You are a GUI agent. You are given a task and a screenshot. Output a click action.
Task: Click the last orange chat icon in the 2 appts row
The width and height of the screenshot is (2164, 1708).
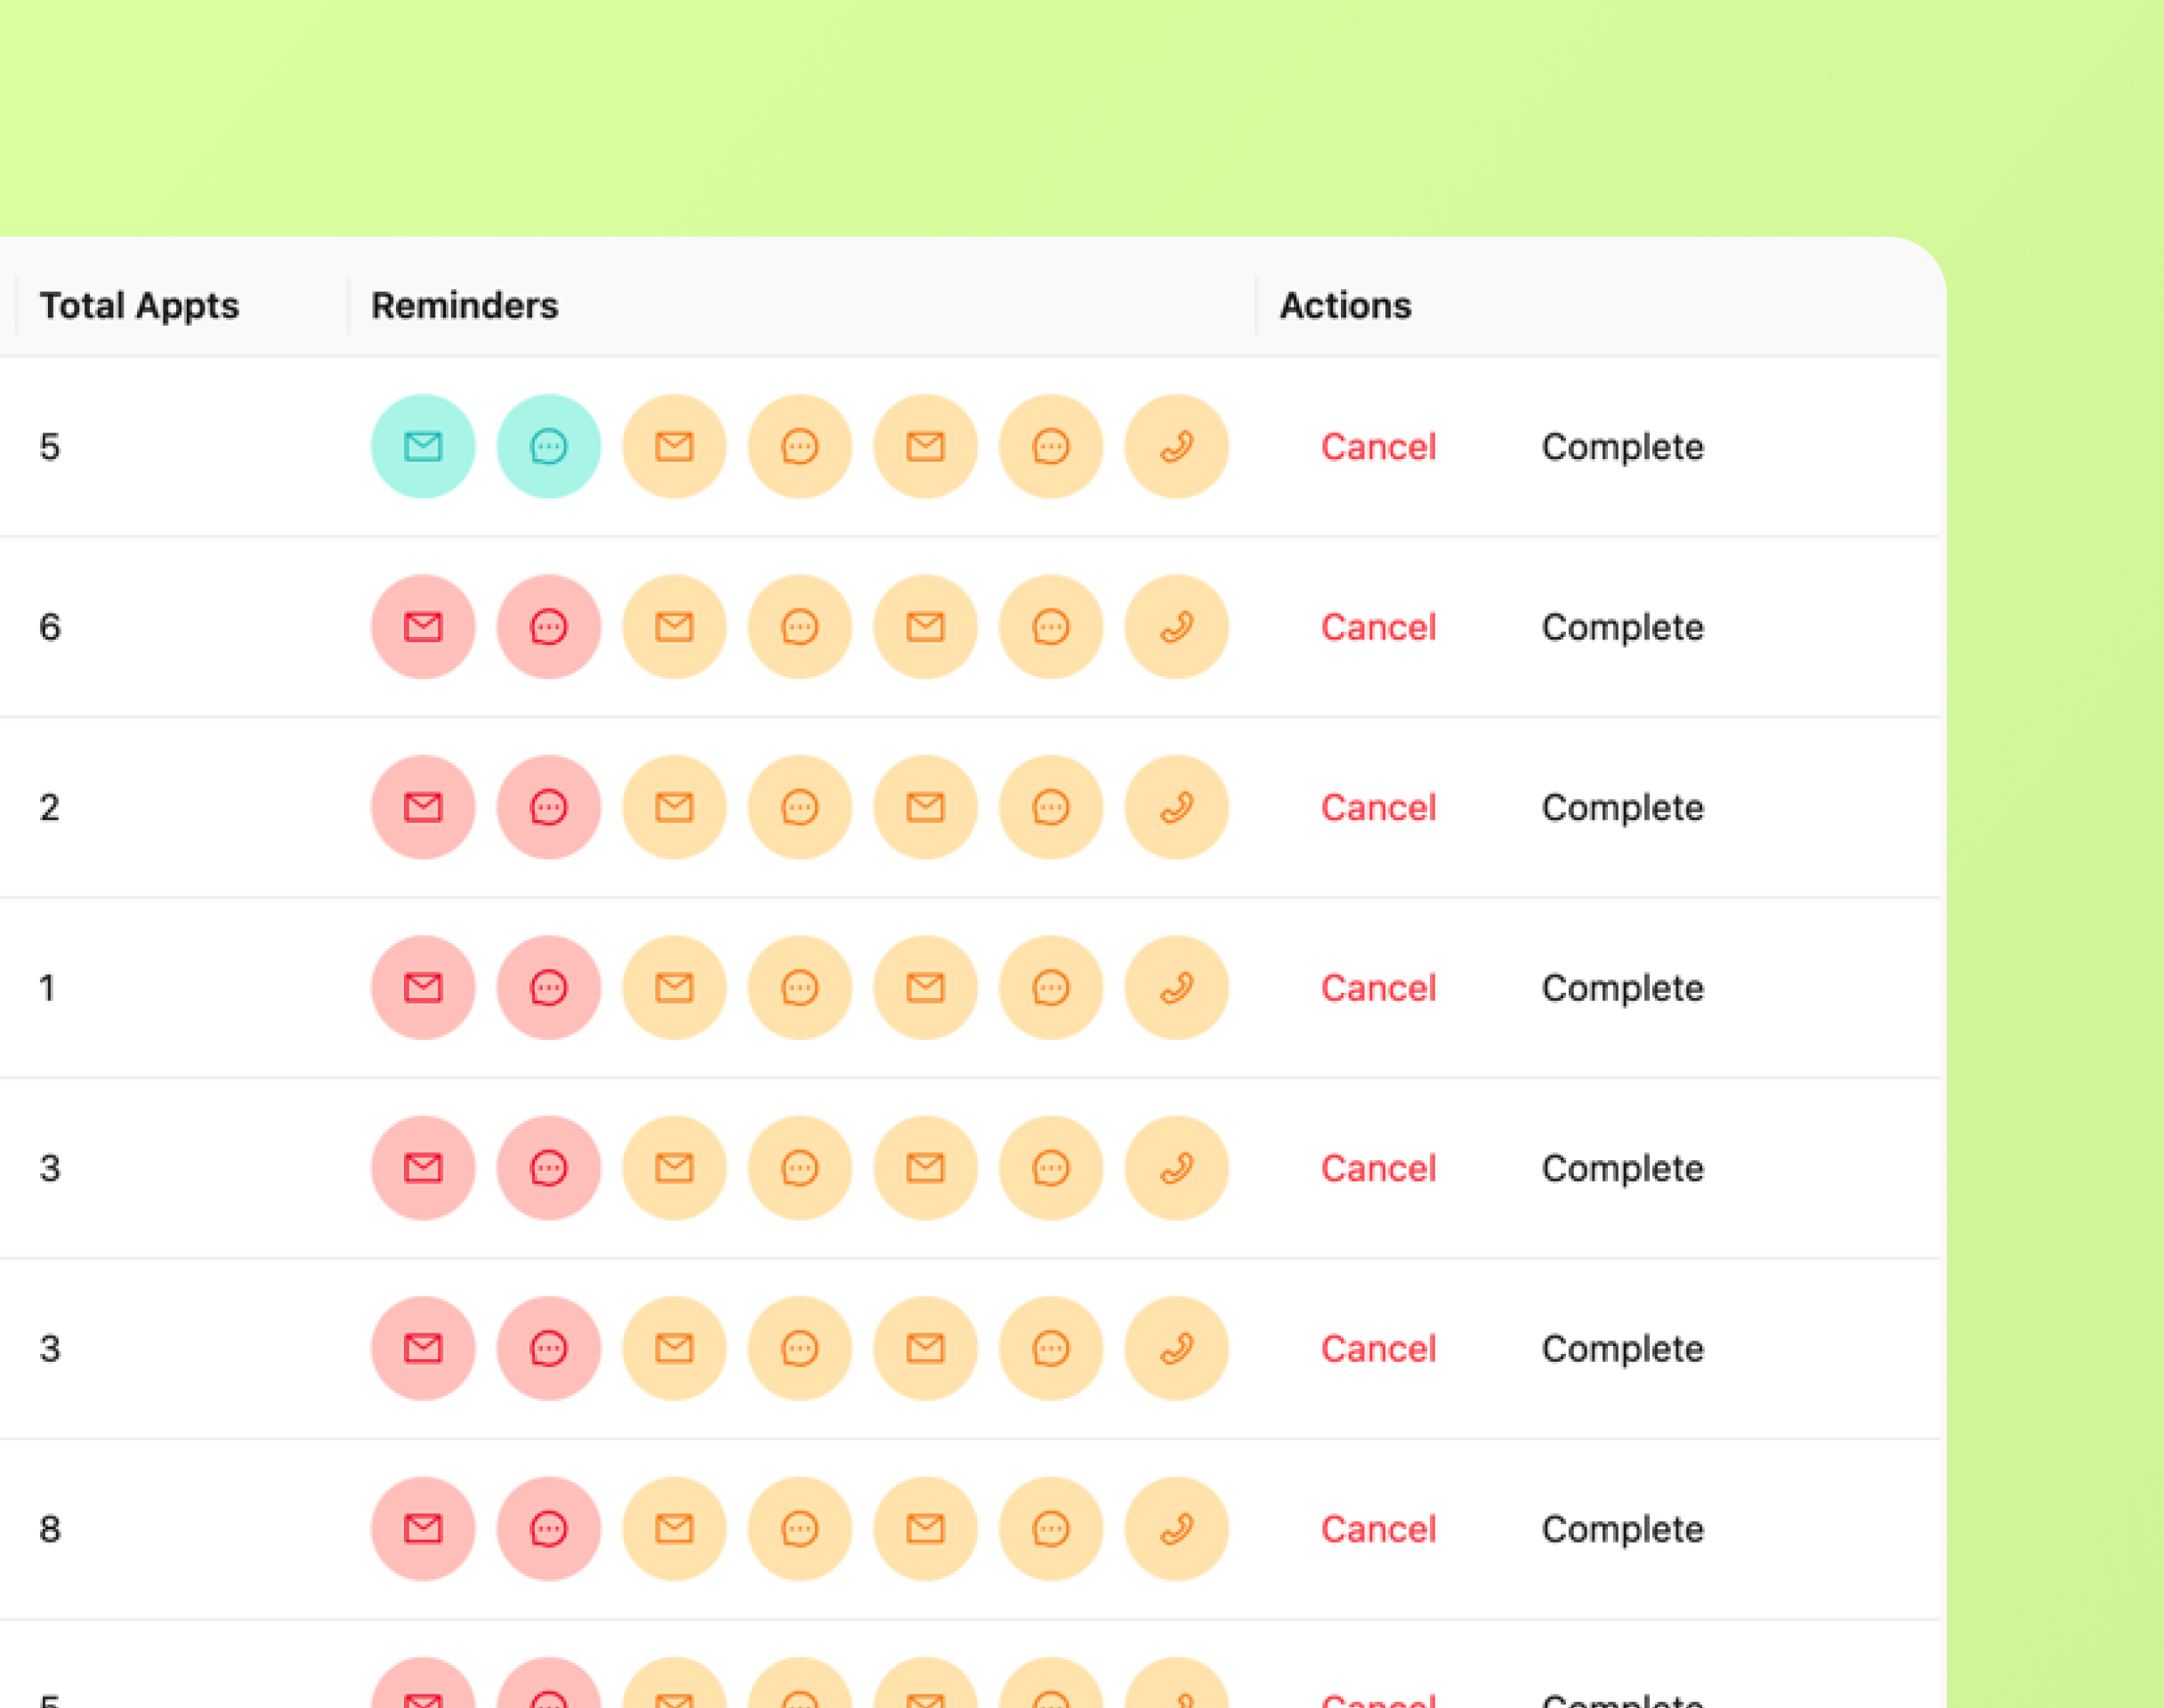[x=1051, y=807]
